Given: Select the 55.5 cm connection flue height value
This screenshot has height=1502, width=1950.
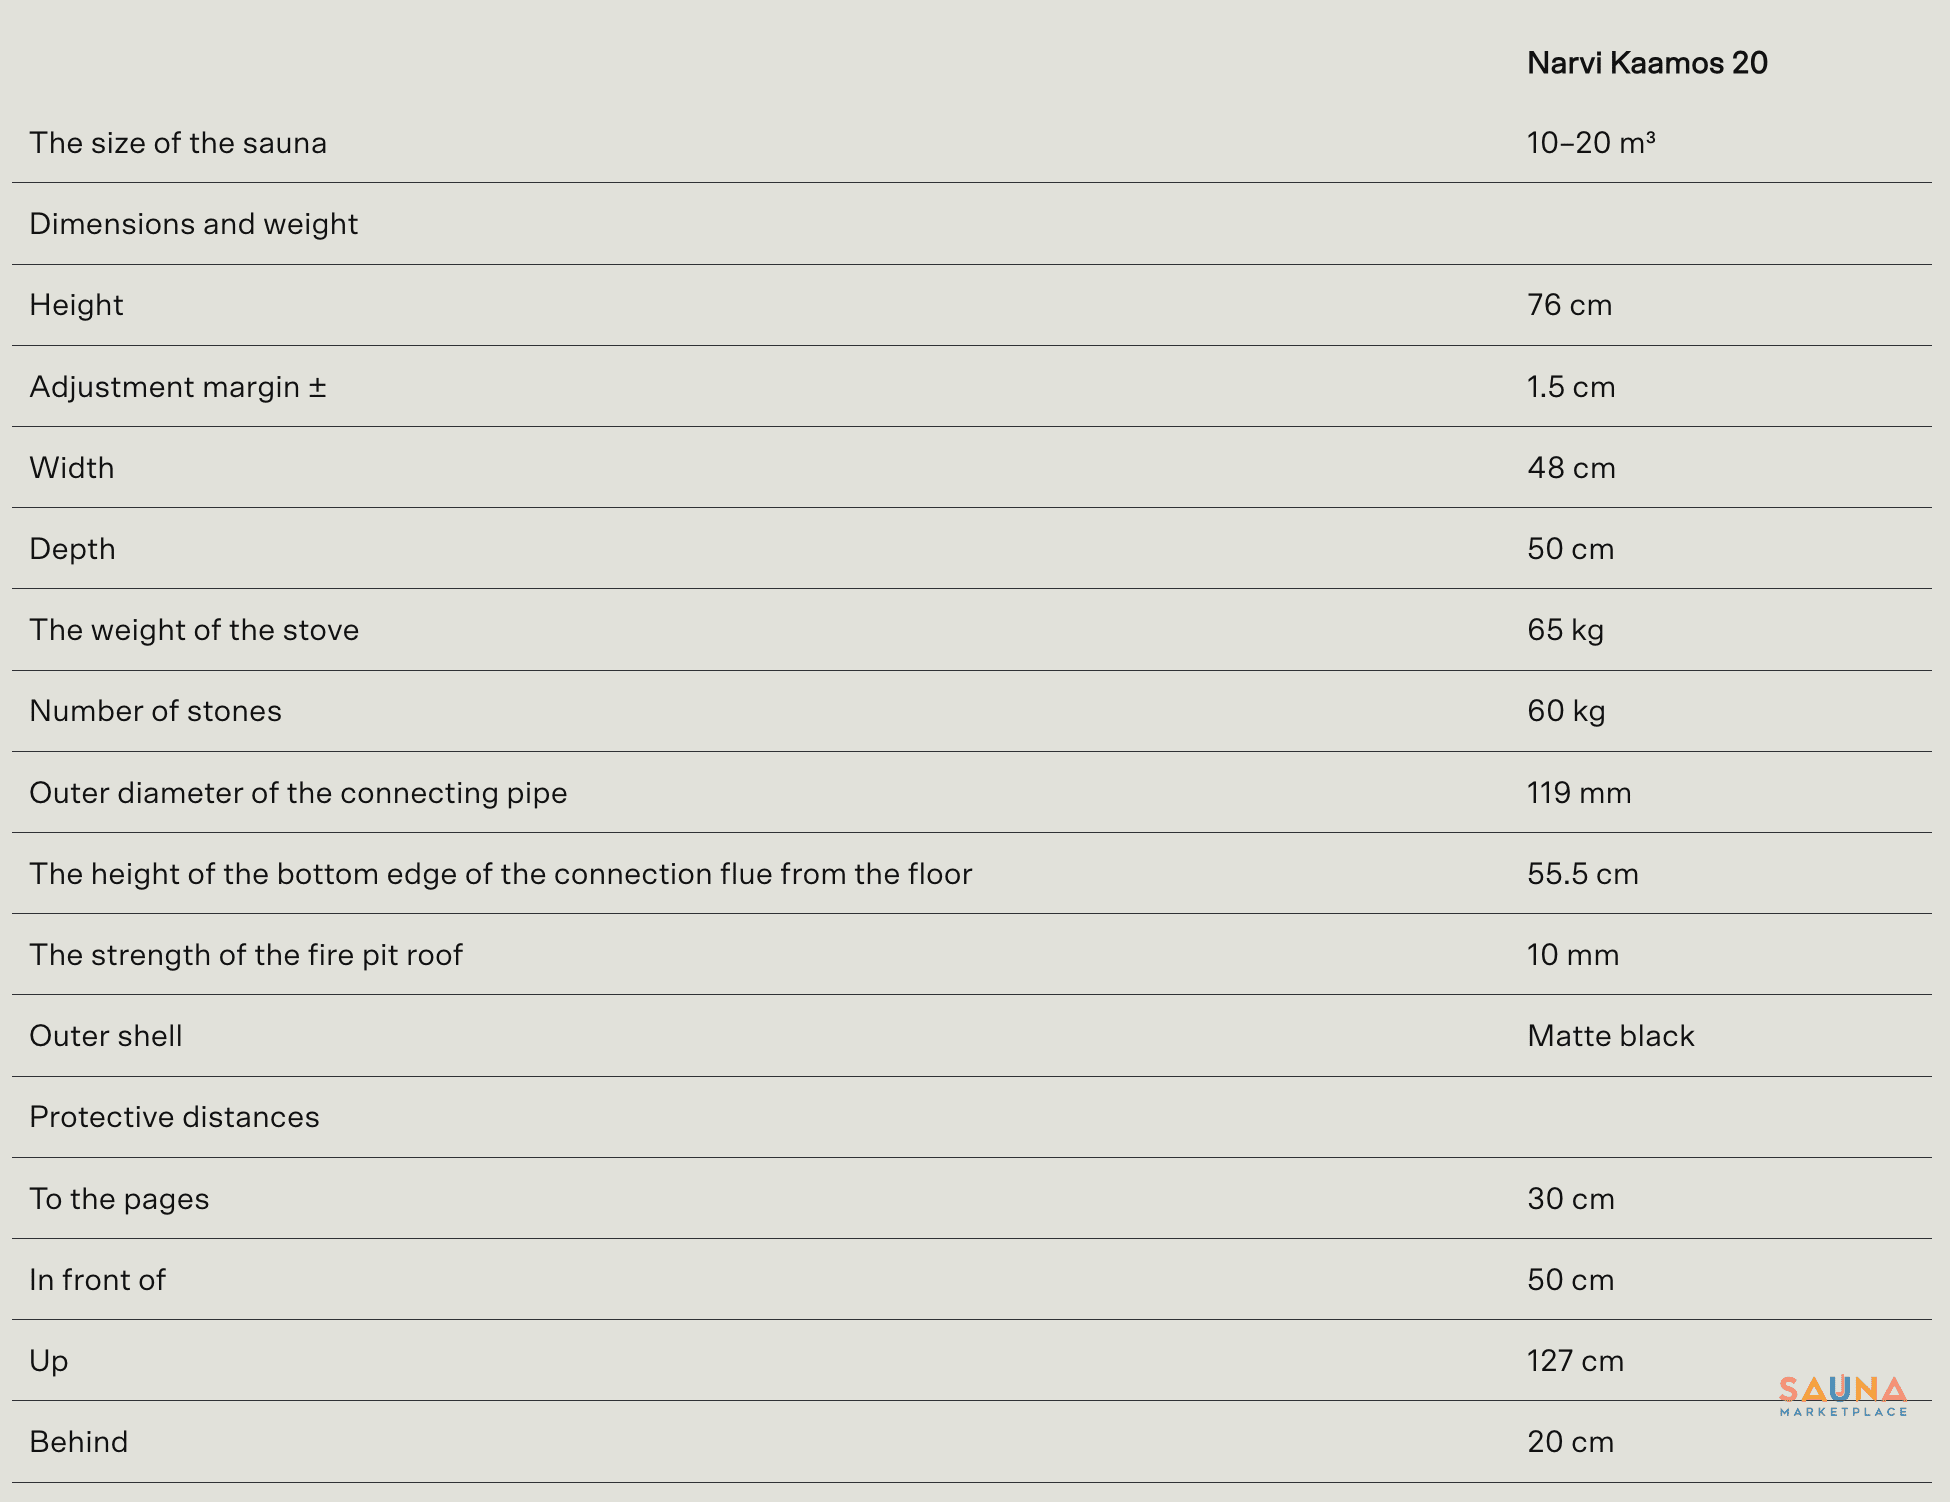Looking at the screenshot, I should click(1583, 874).
